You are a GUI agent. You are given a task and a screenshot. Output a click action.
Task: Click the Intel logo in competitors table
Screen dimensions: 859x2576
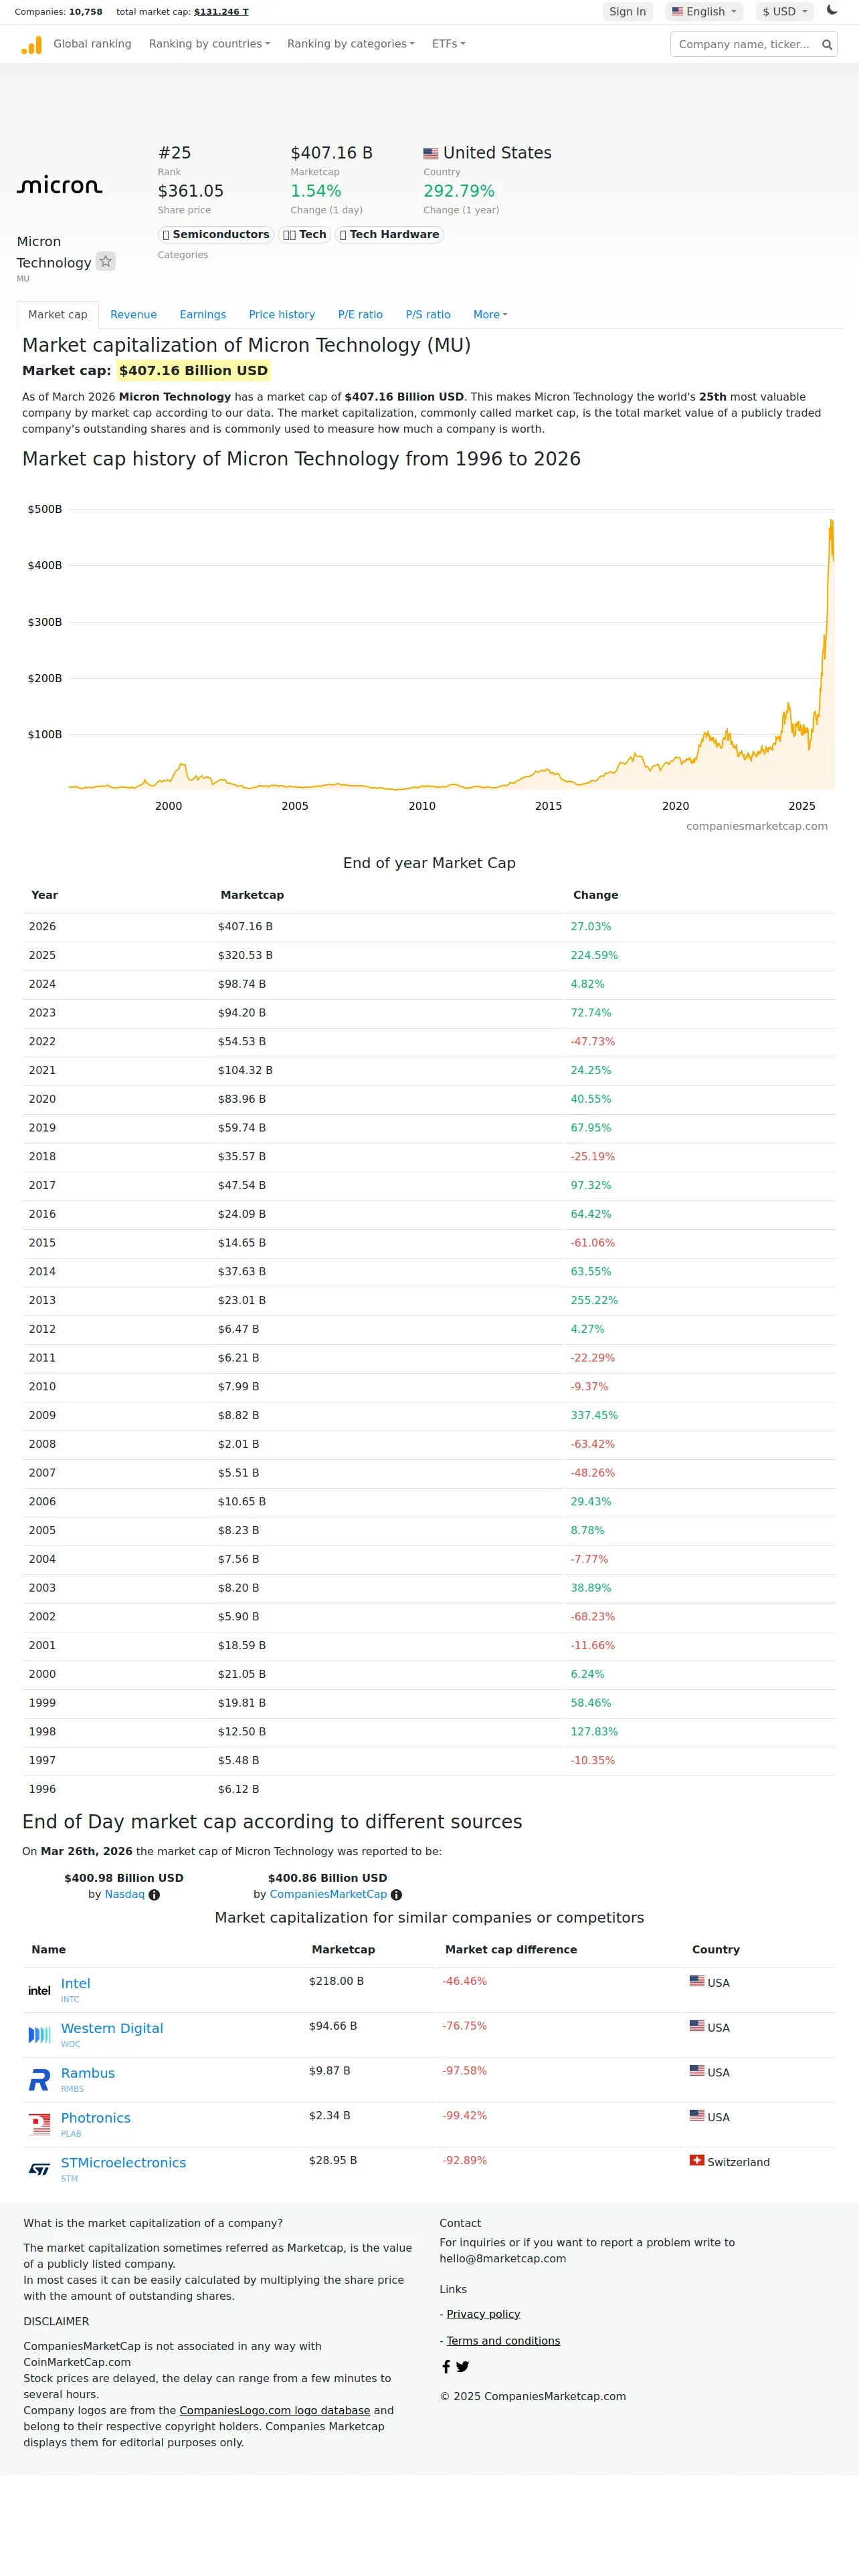(x=39, y=1990)
